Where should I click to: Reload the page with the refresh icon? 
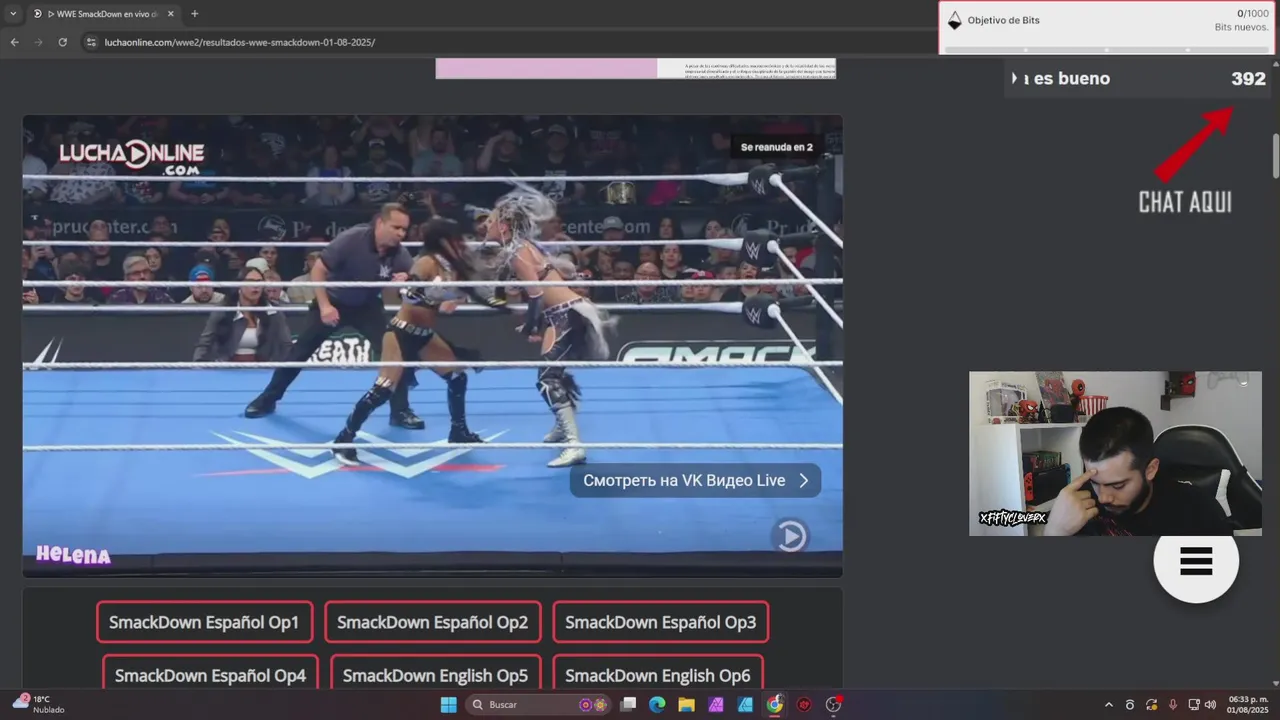click(x=62, y=42)
